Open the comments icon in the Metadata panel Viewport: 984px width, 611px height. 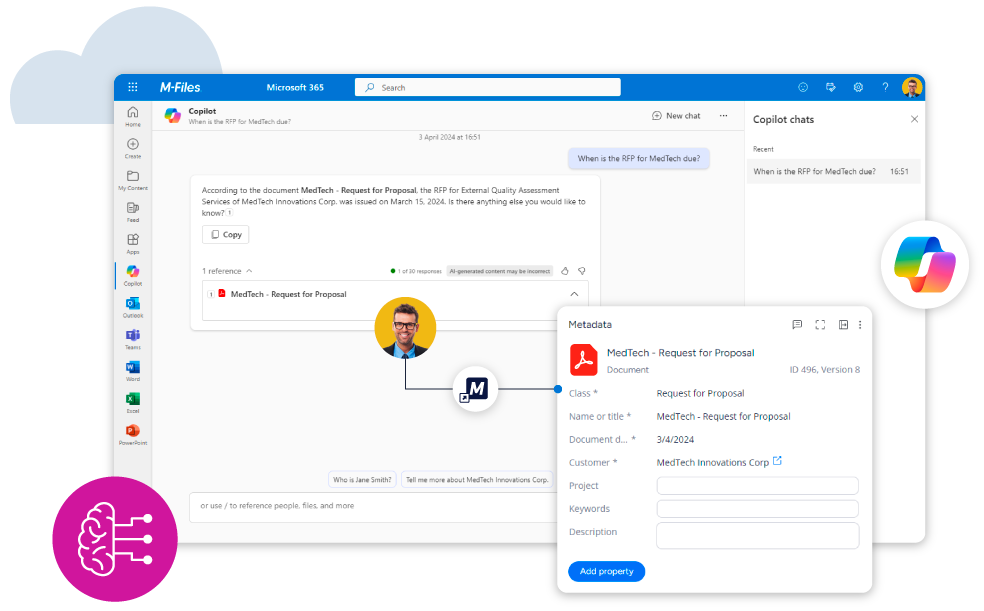tap(797, 324)
